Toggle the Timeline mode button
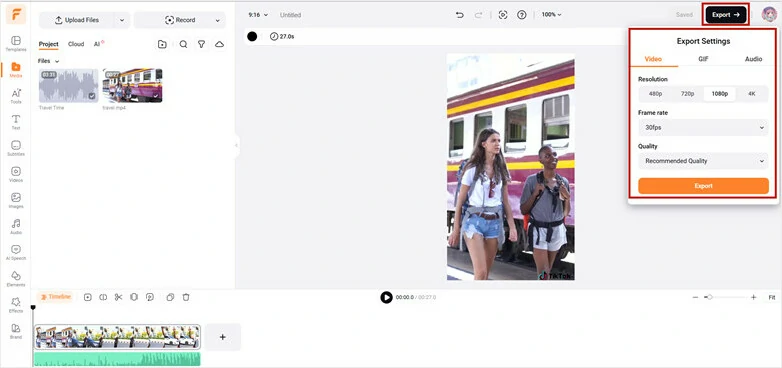 (x=55, y=297)
